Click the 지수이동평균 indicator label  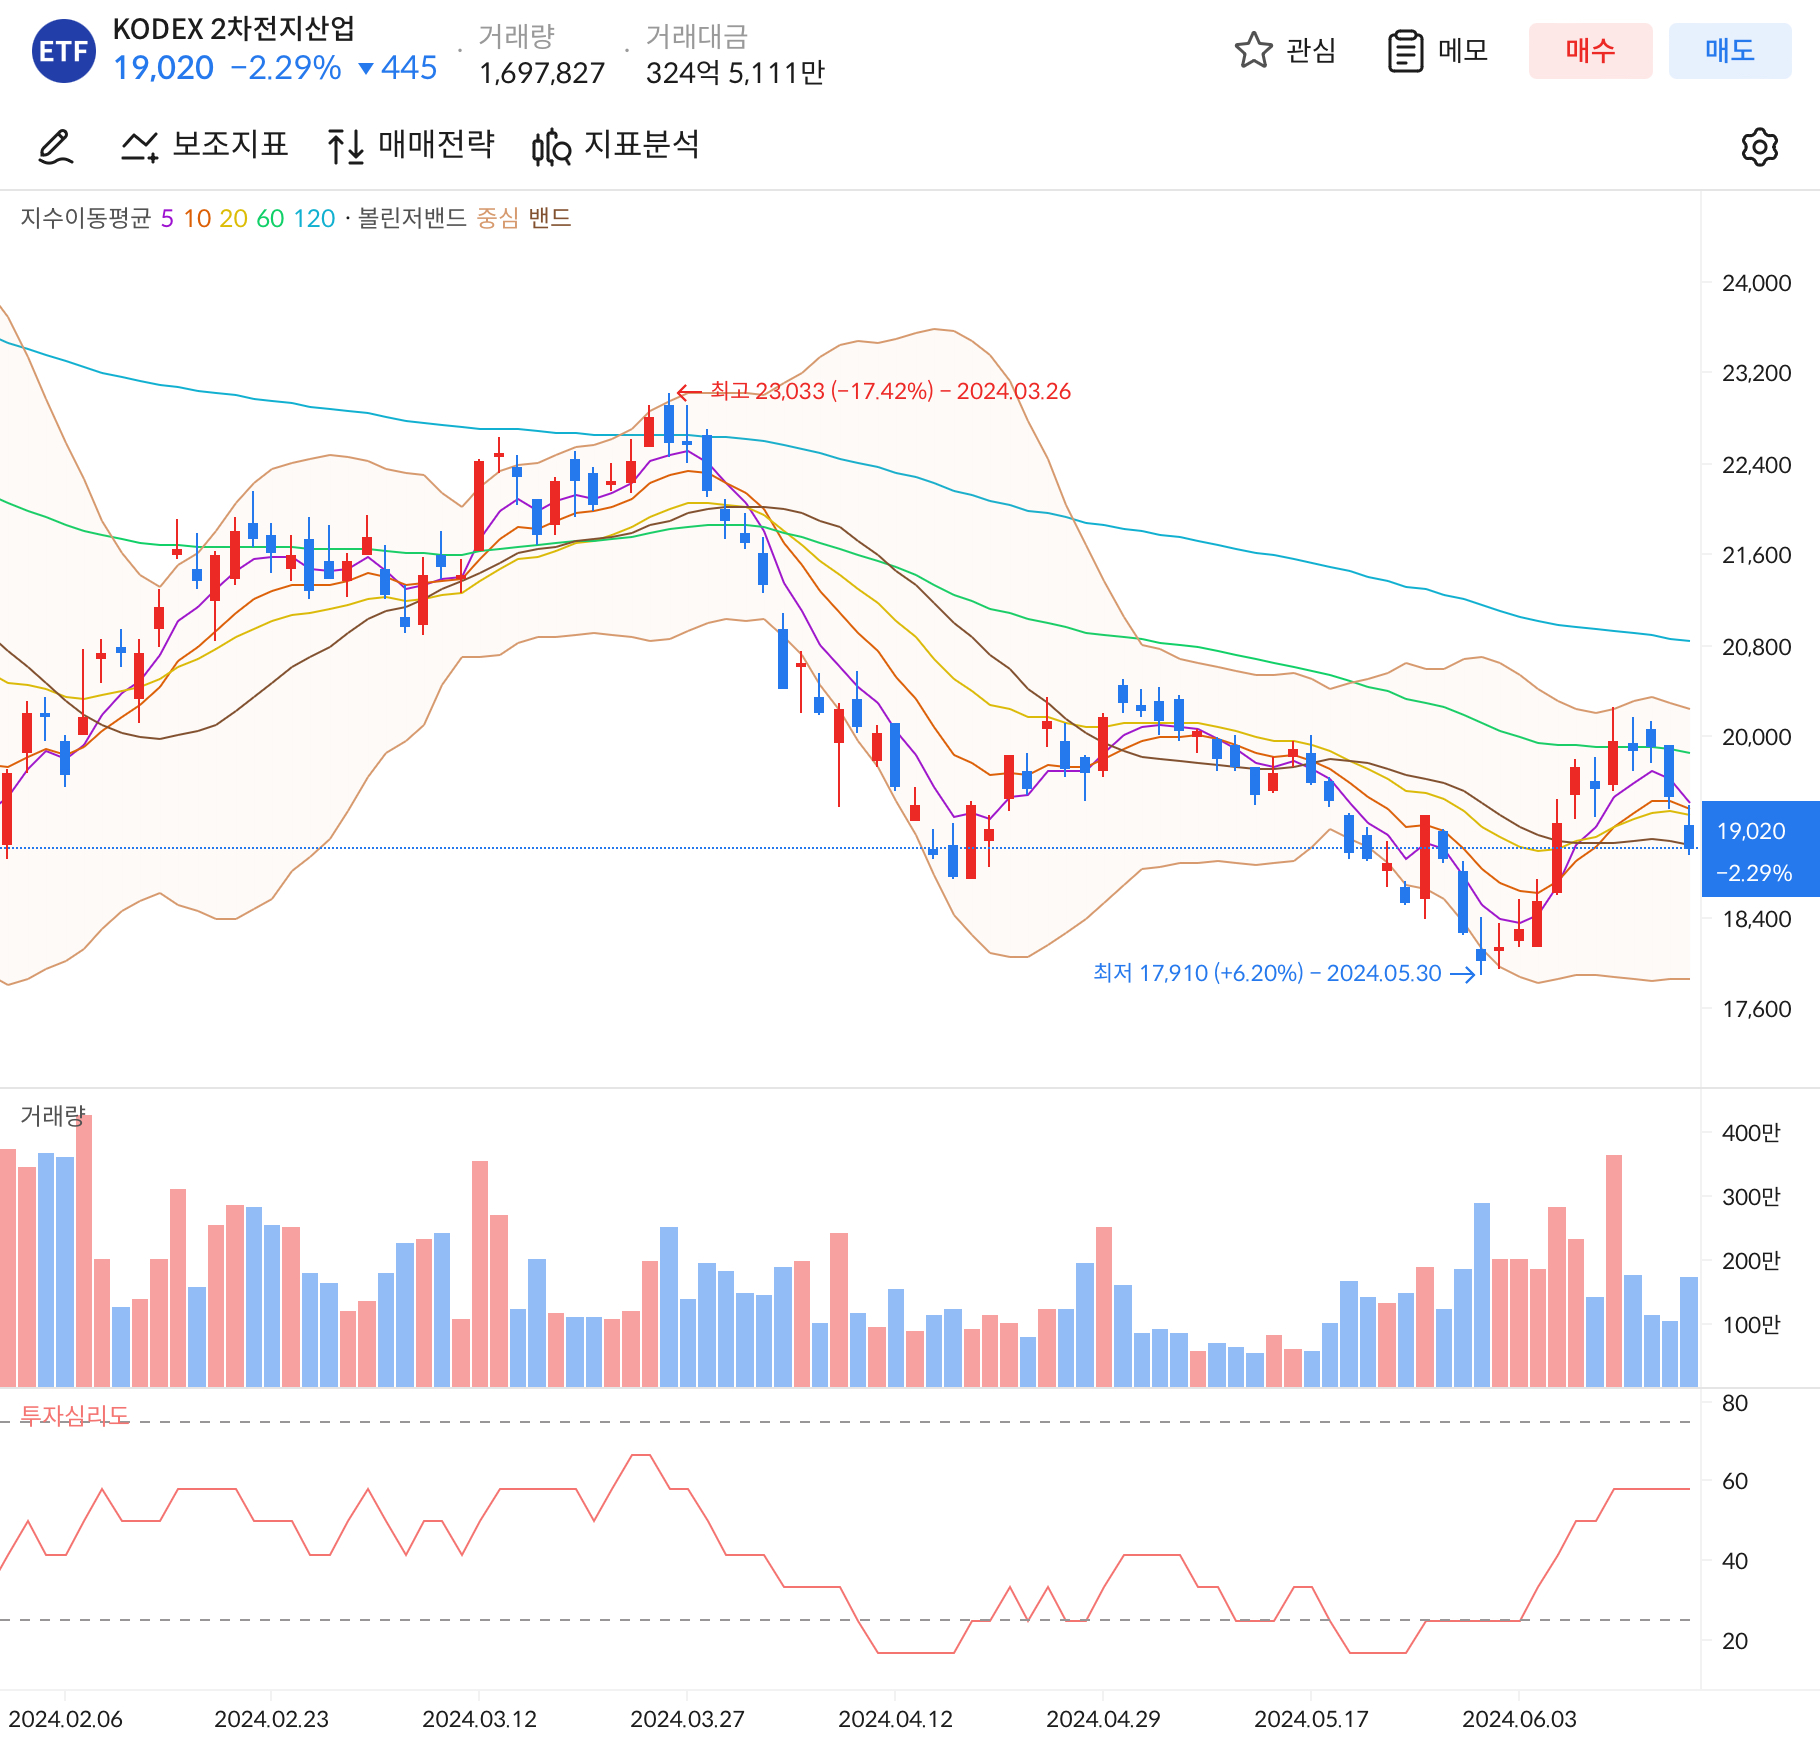[86, 219]
